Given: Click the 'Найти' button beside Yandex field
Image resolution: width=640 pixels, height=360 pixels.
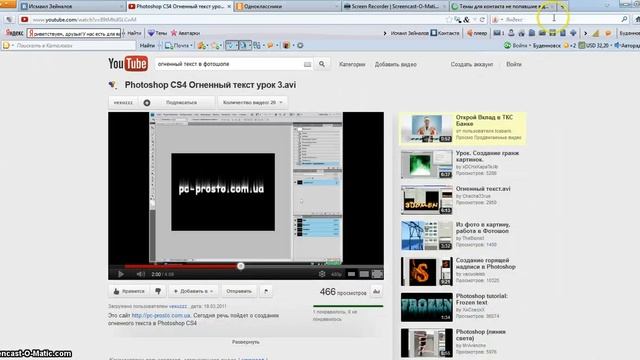Looking at the screenshot, I should coord(134,33).
